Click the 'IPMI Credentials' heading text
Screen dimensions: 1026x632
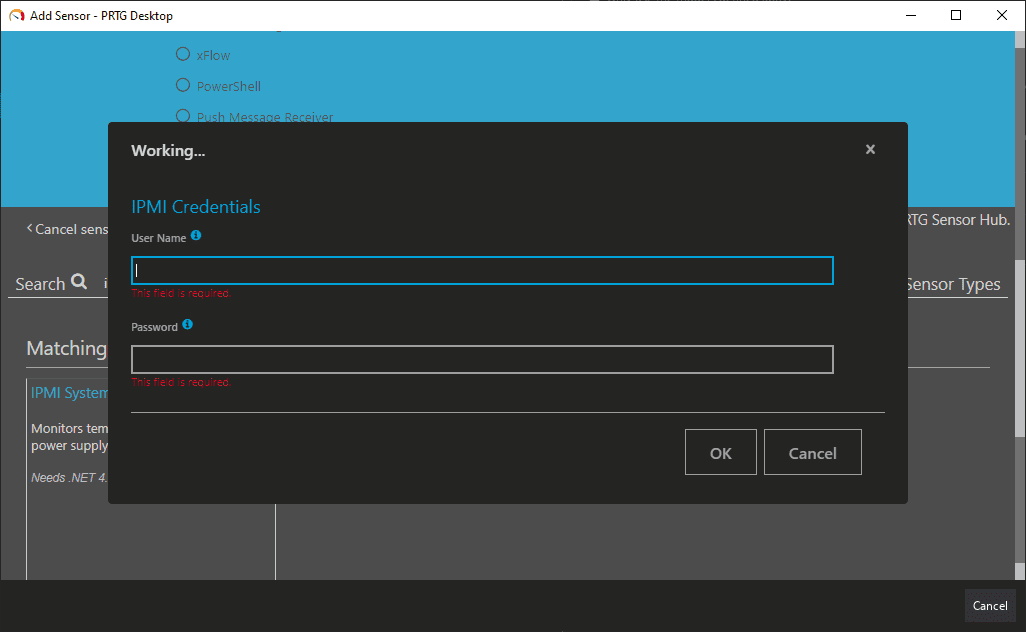[x=196, y=207]
